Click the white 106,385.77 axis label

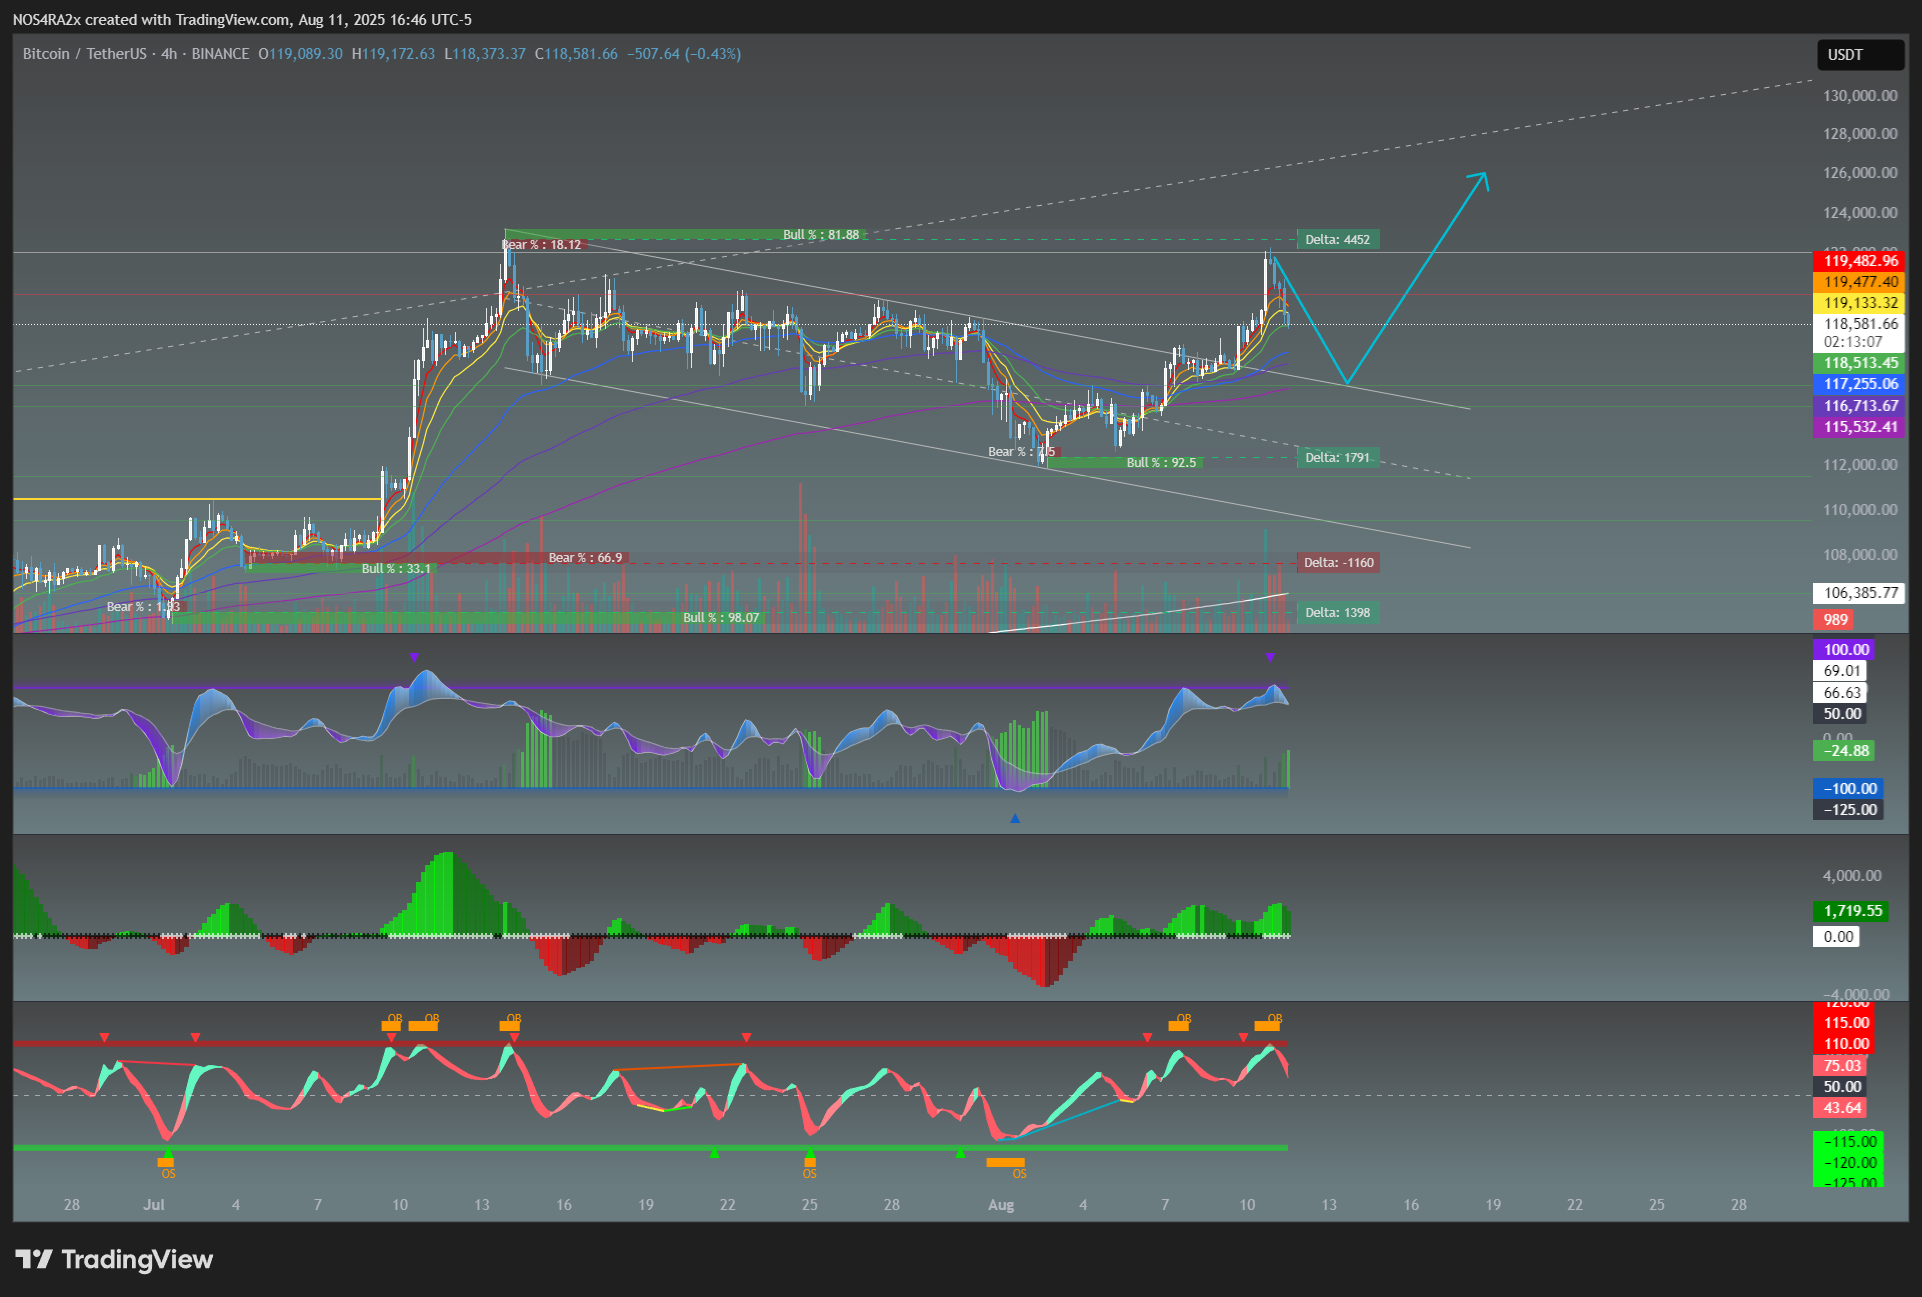click(x=1859, y=593)
